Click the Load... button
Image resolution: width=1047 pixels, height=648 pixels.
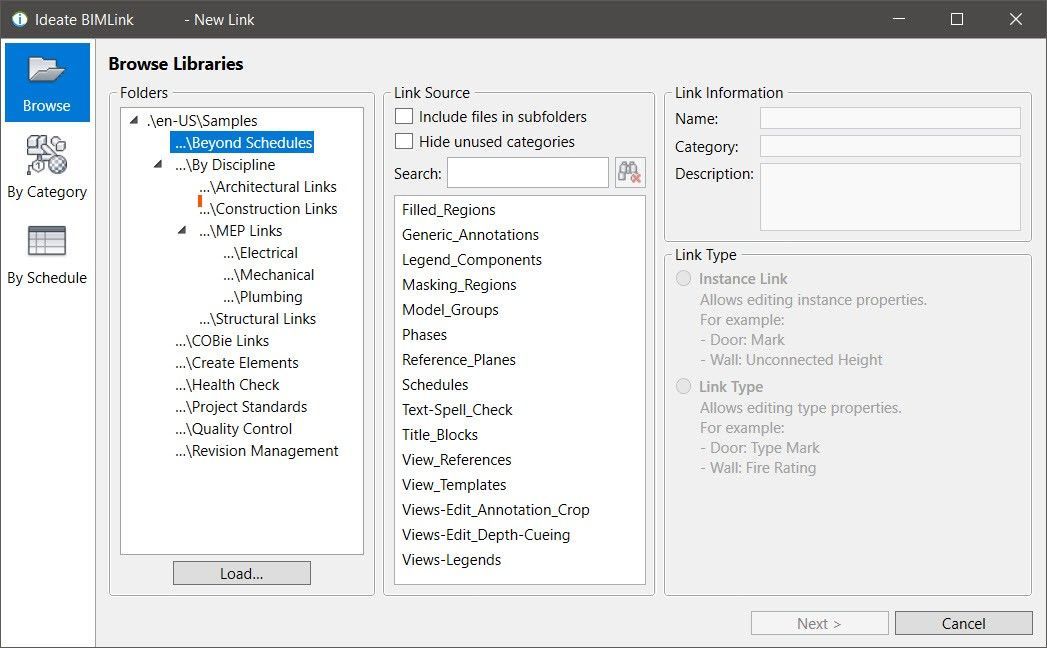(x=242, y=573)
